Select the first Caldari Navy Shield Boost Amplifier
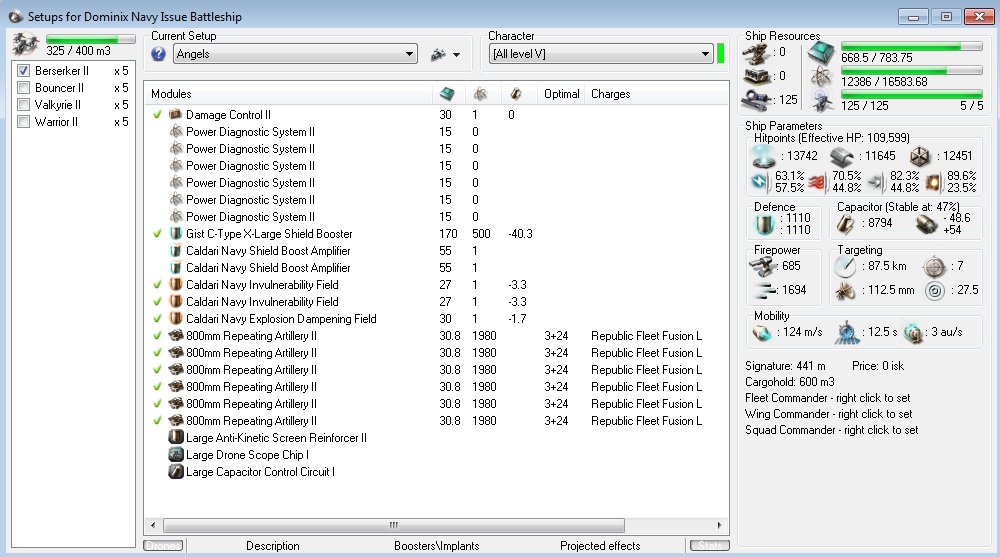1000x557 pixels. pos(436,251)
